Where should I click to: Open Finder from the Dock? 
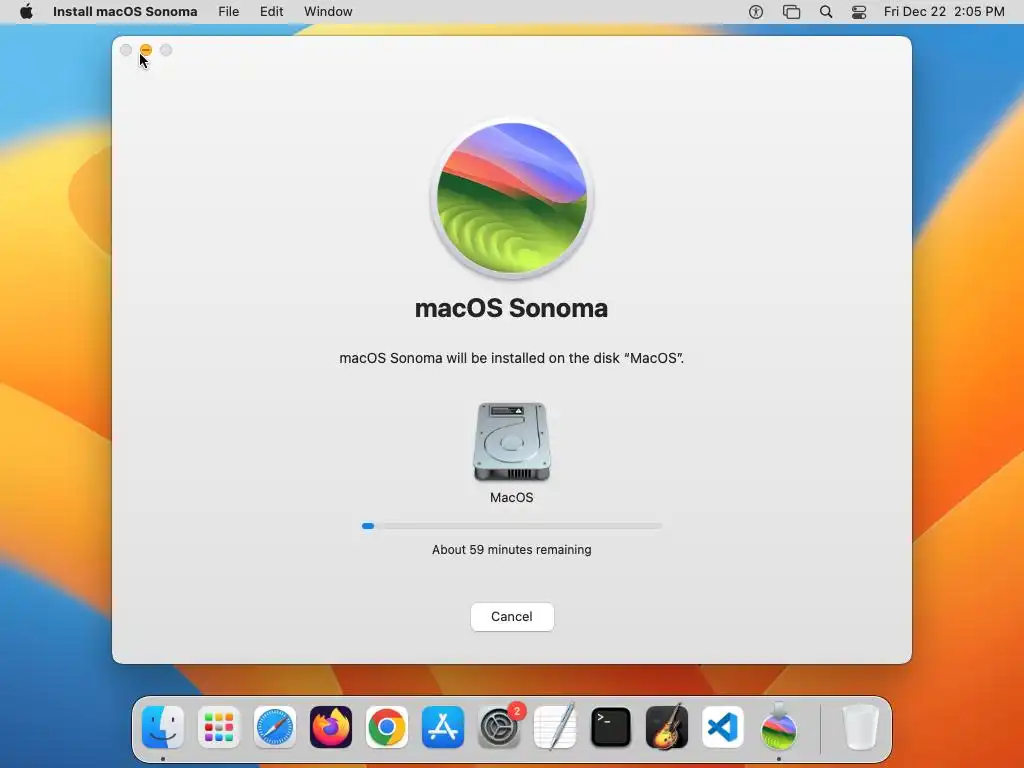tap(163, 727)
